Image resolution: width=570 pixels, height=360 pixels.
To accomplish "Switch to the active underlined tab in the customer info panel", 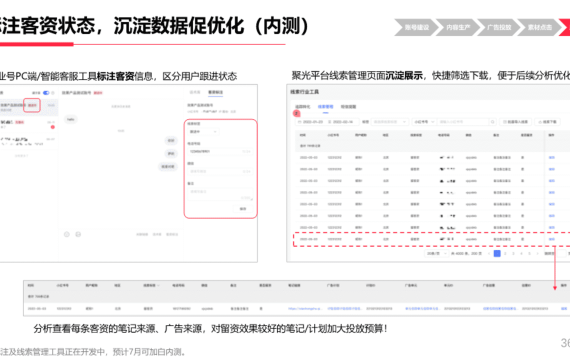I will coord(215,92).
